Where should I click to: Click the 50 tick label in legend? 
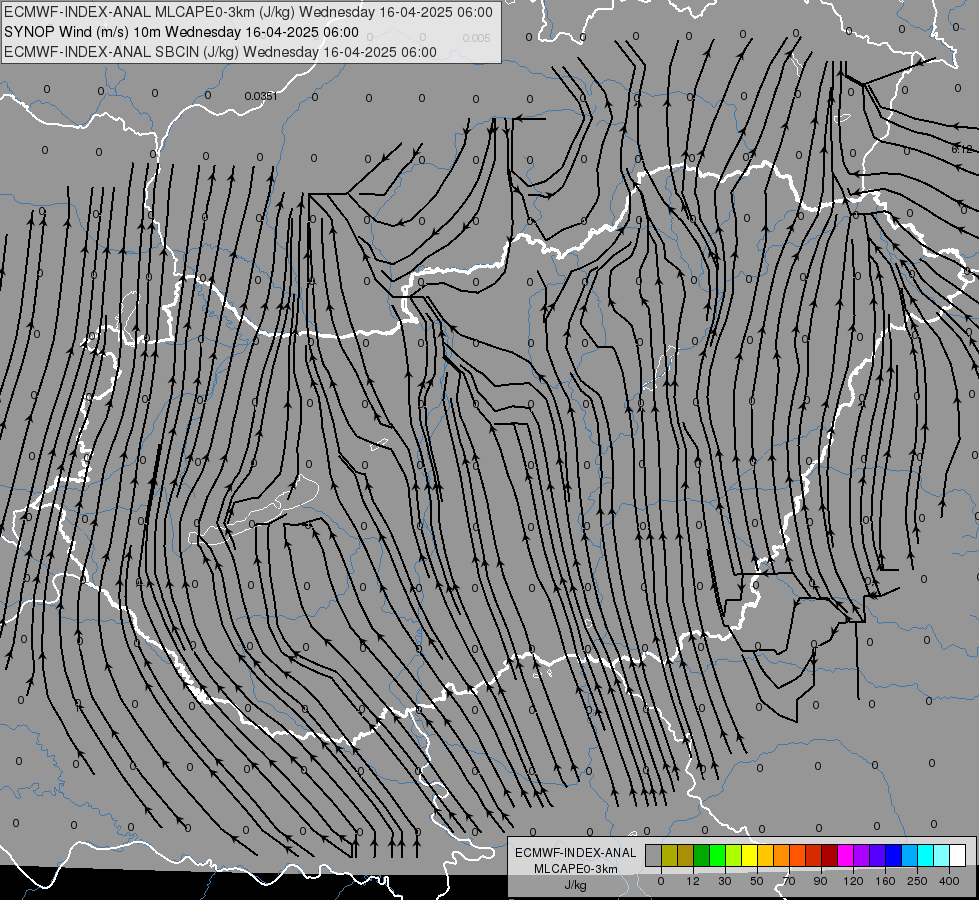pyautogui.click(x=757, y=881)
